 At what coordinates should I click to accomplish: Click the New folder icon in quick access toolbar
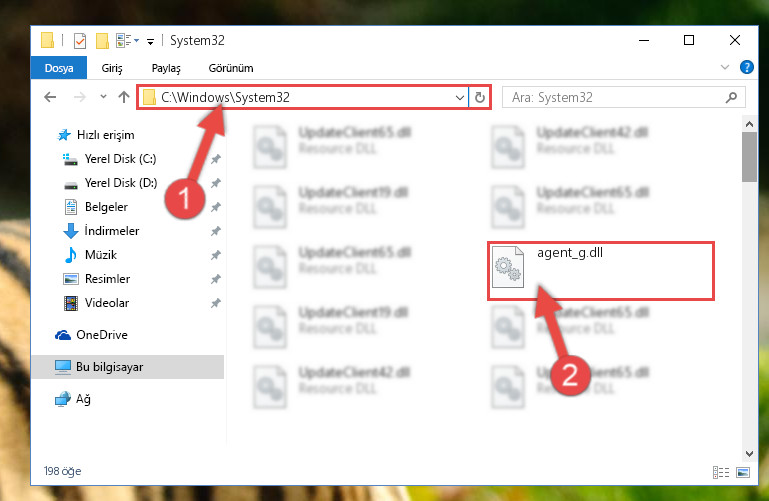(102, 41)
